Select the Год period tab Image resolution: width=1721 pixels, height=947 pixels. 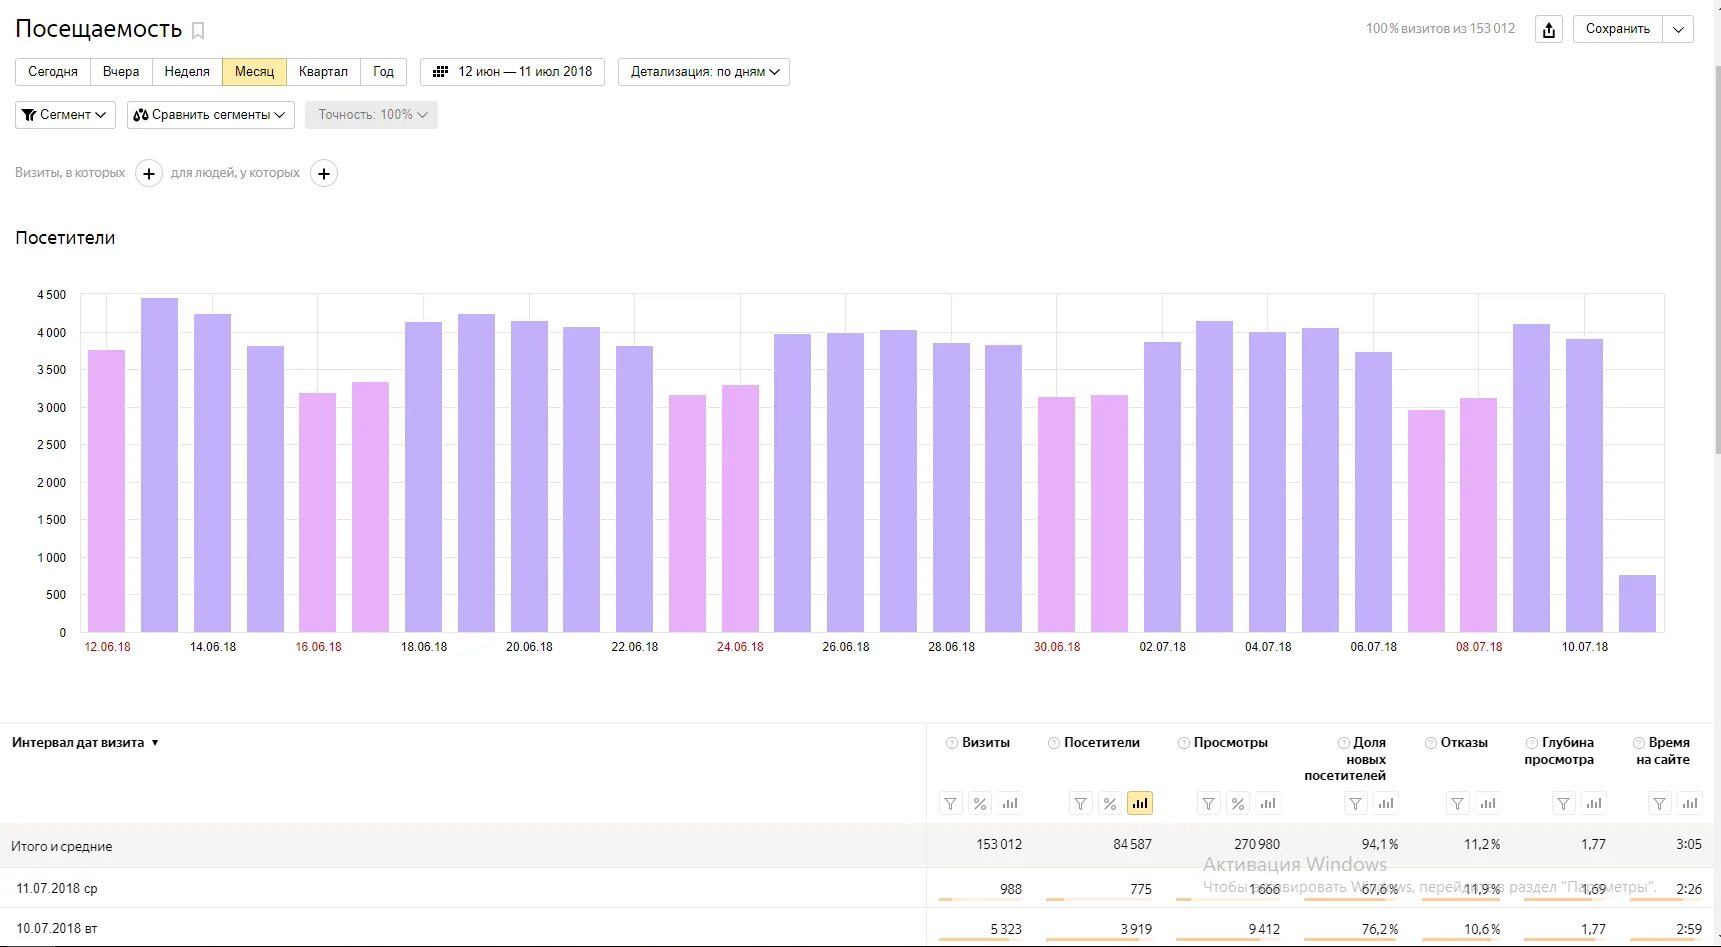pyautogui.click(x=384, y=72)
